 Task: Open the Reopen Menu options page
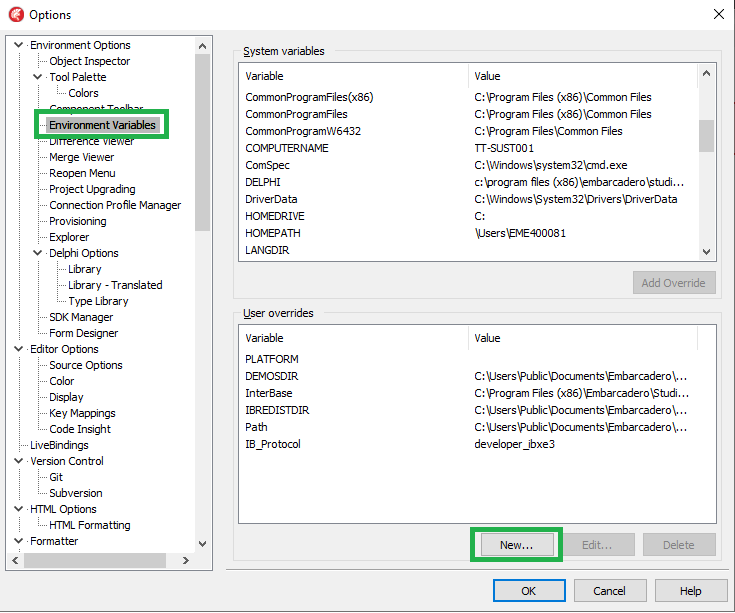82,173
